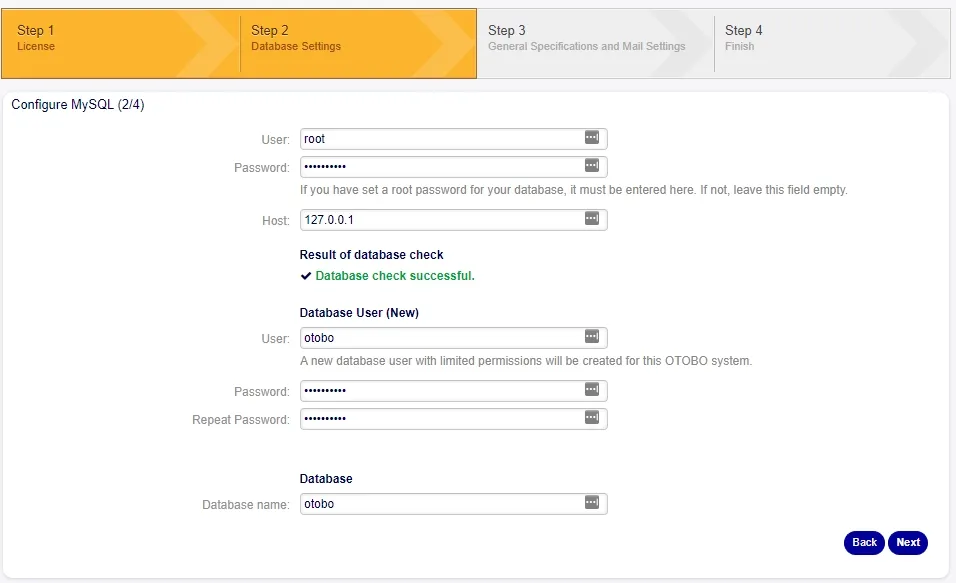The width and height of the screenshot is (956, 583).
Task: Click password manager icon in Repeat Password field
Action: tap(591, 418)
